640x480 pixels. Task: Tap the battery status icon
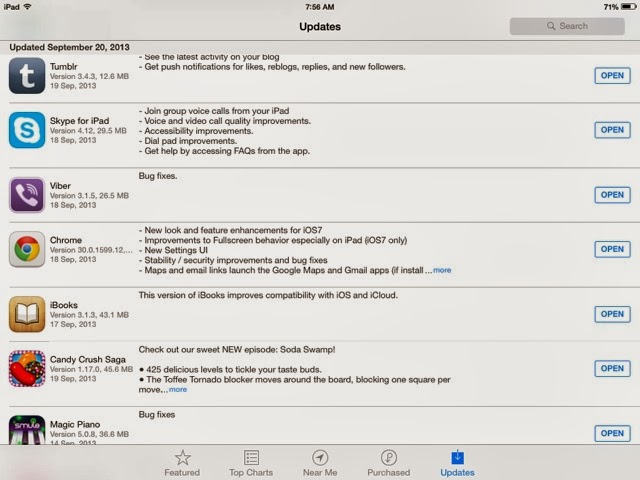[x=628, y=7]
